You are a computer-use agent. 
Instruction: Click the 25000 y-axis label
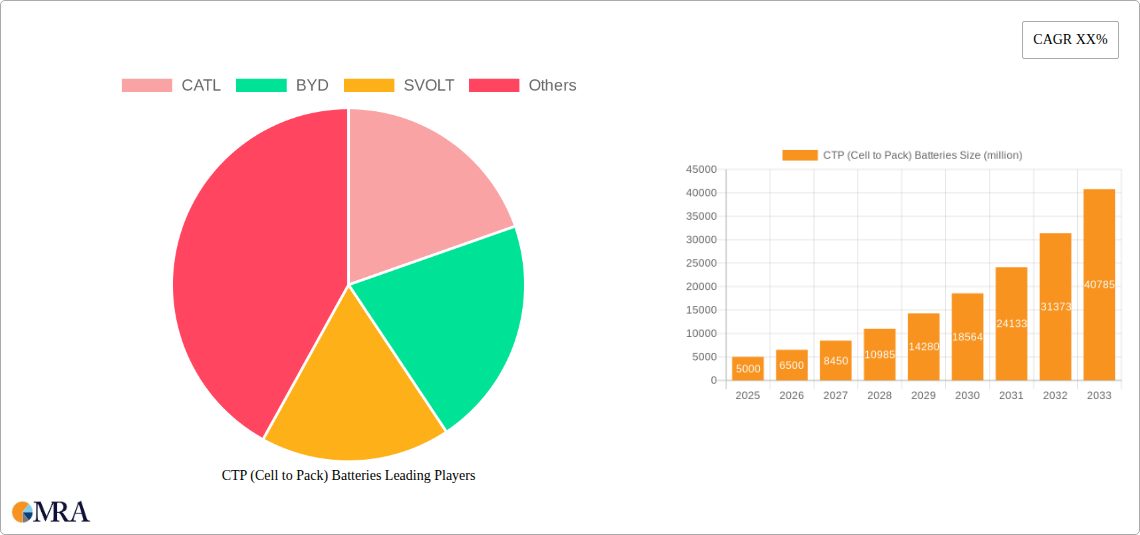(702, 263)
